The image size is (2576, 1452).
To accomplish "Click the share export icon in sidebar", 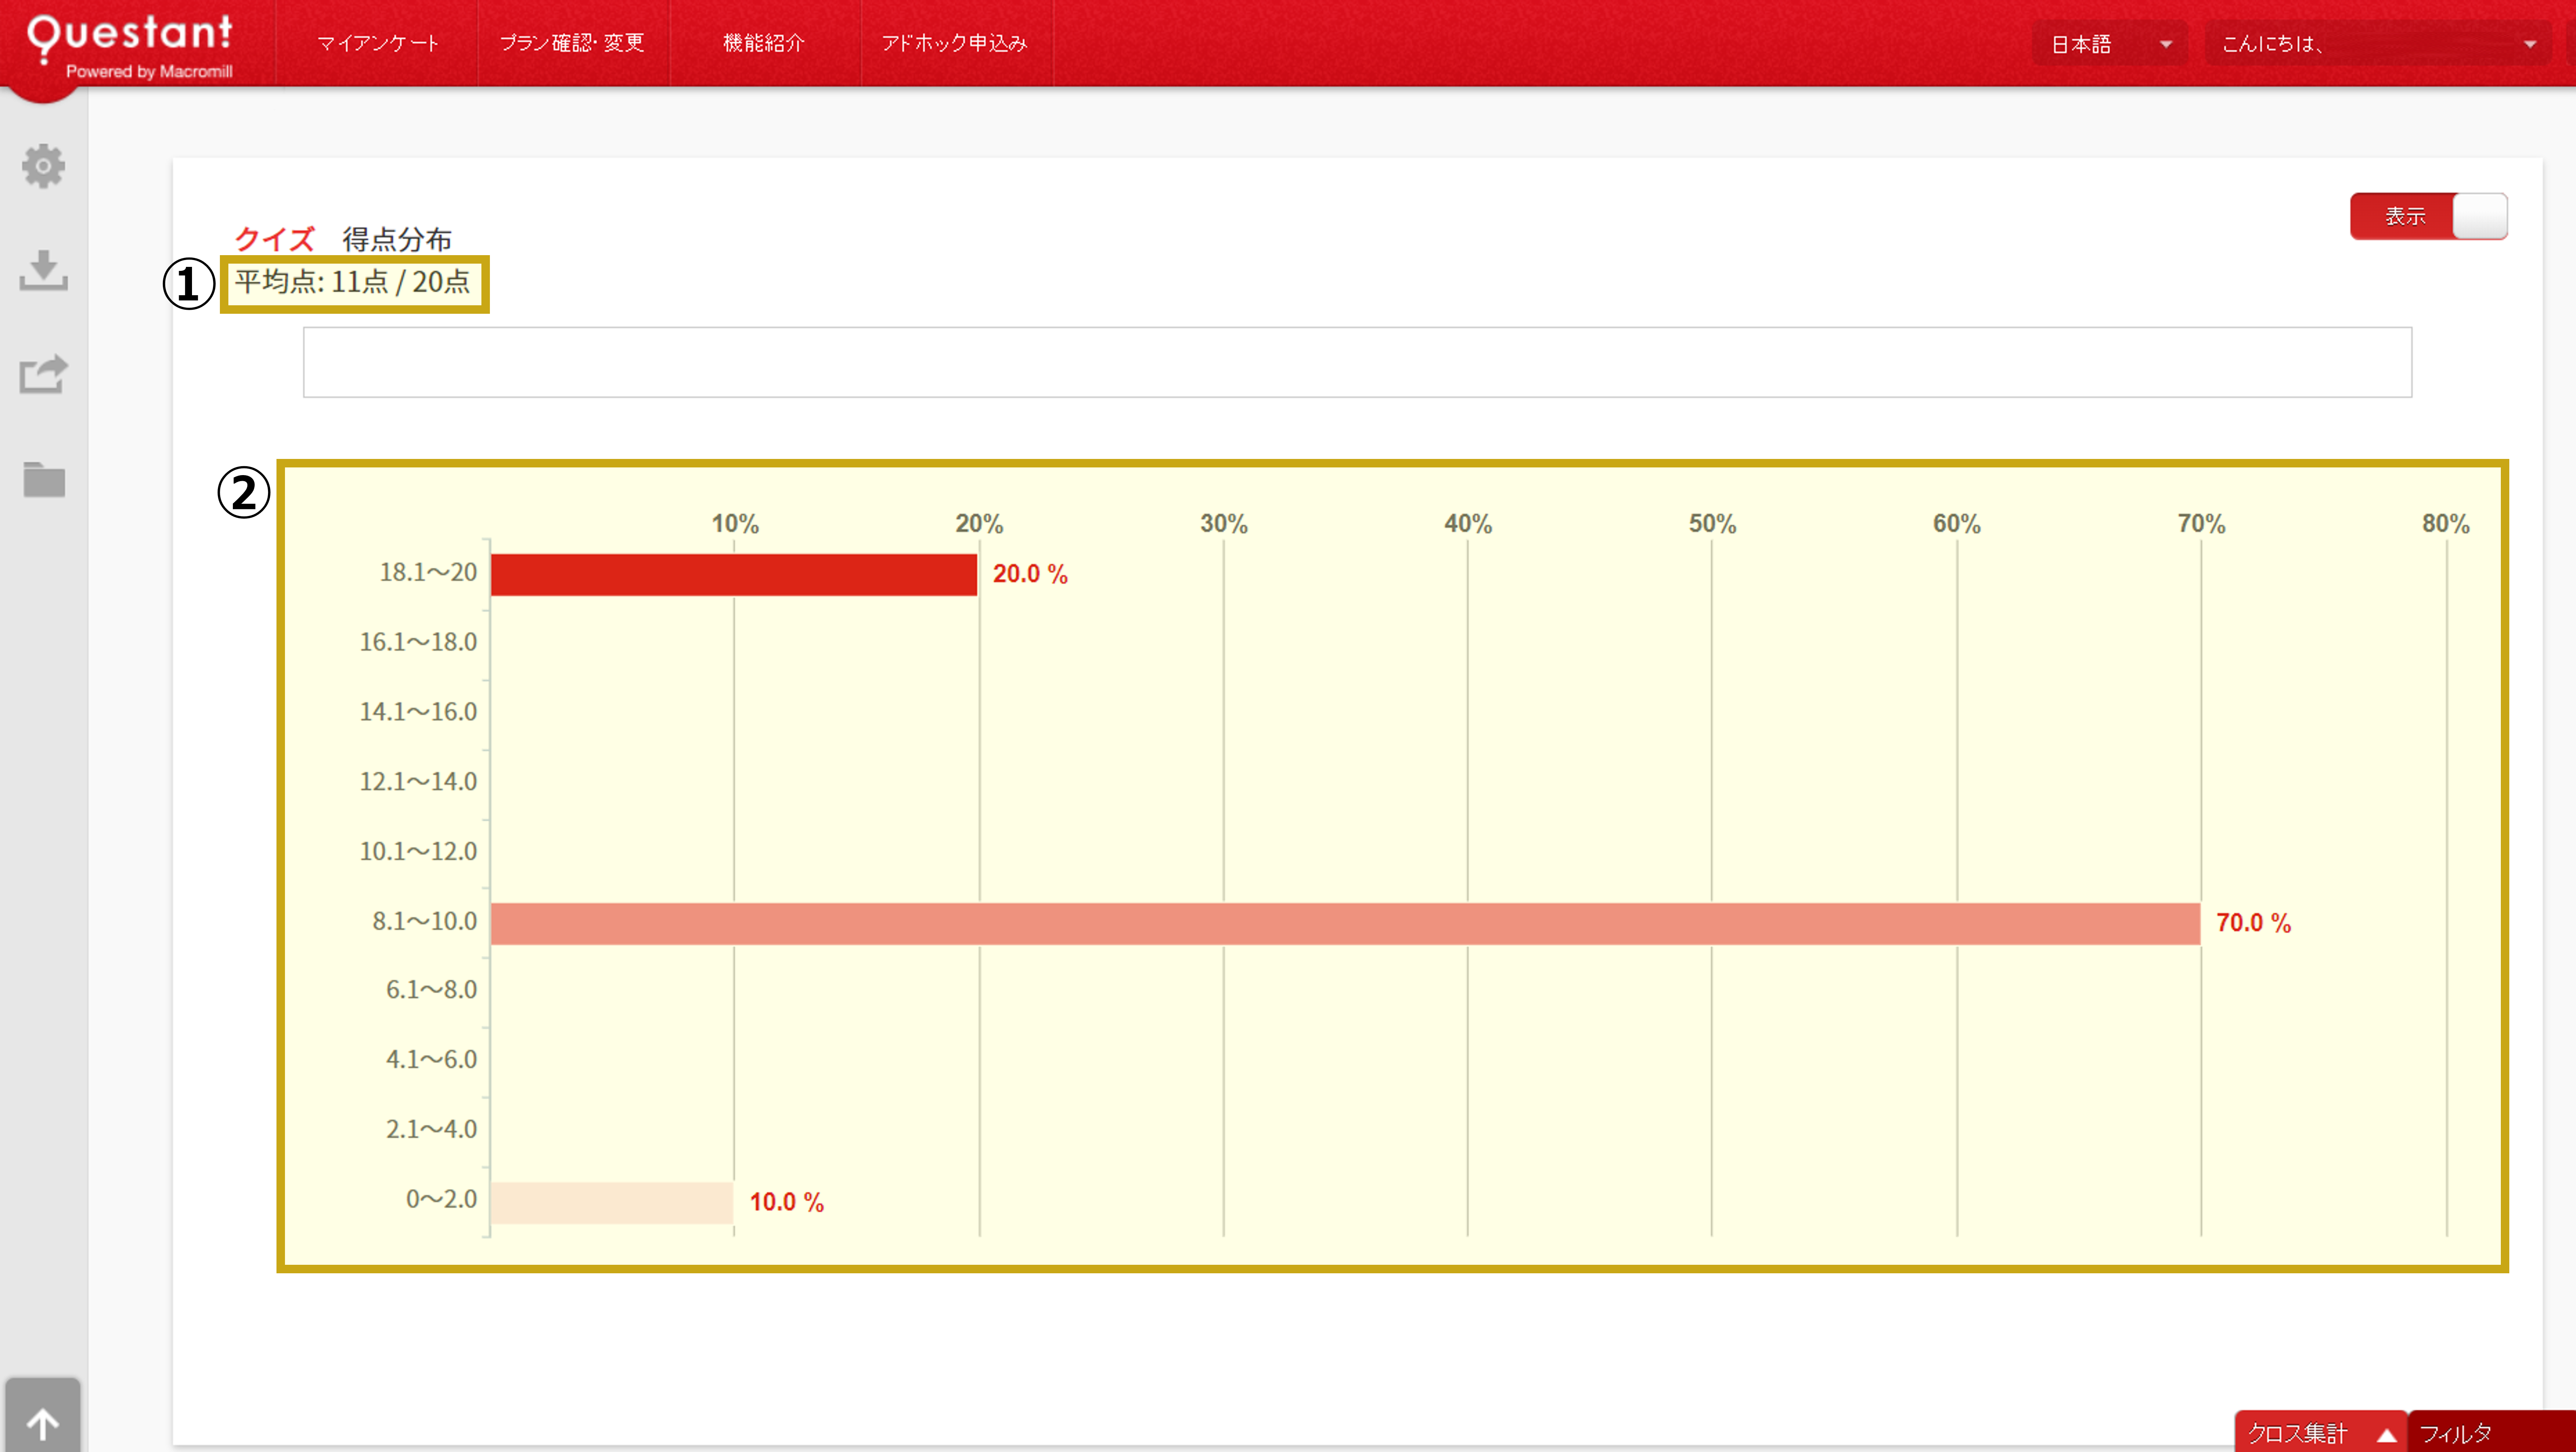I will [43, 375].
